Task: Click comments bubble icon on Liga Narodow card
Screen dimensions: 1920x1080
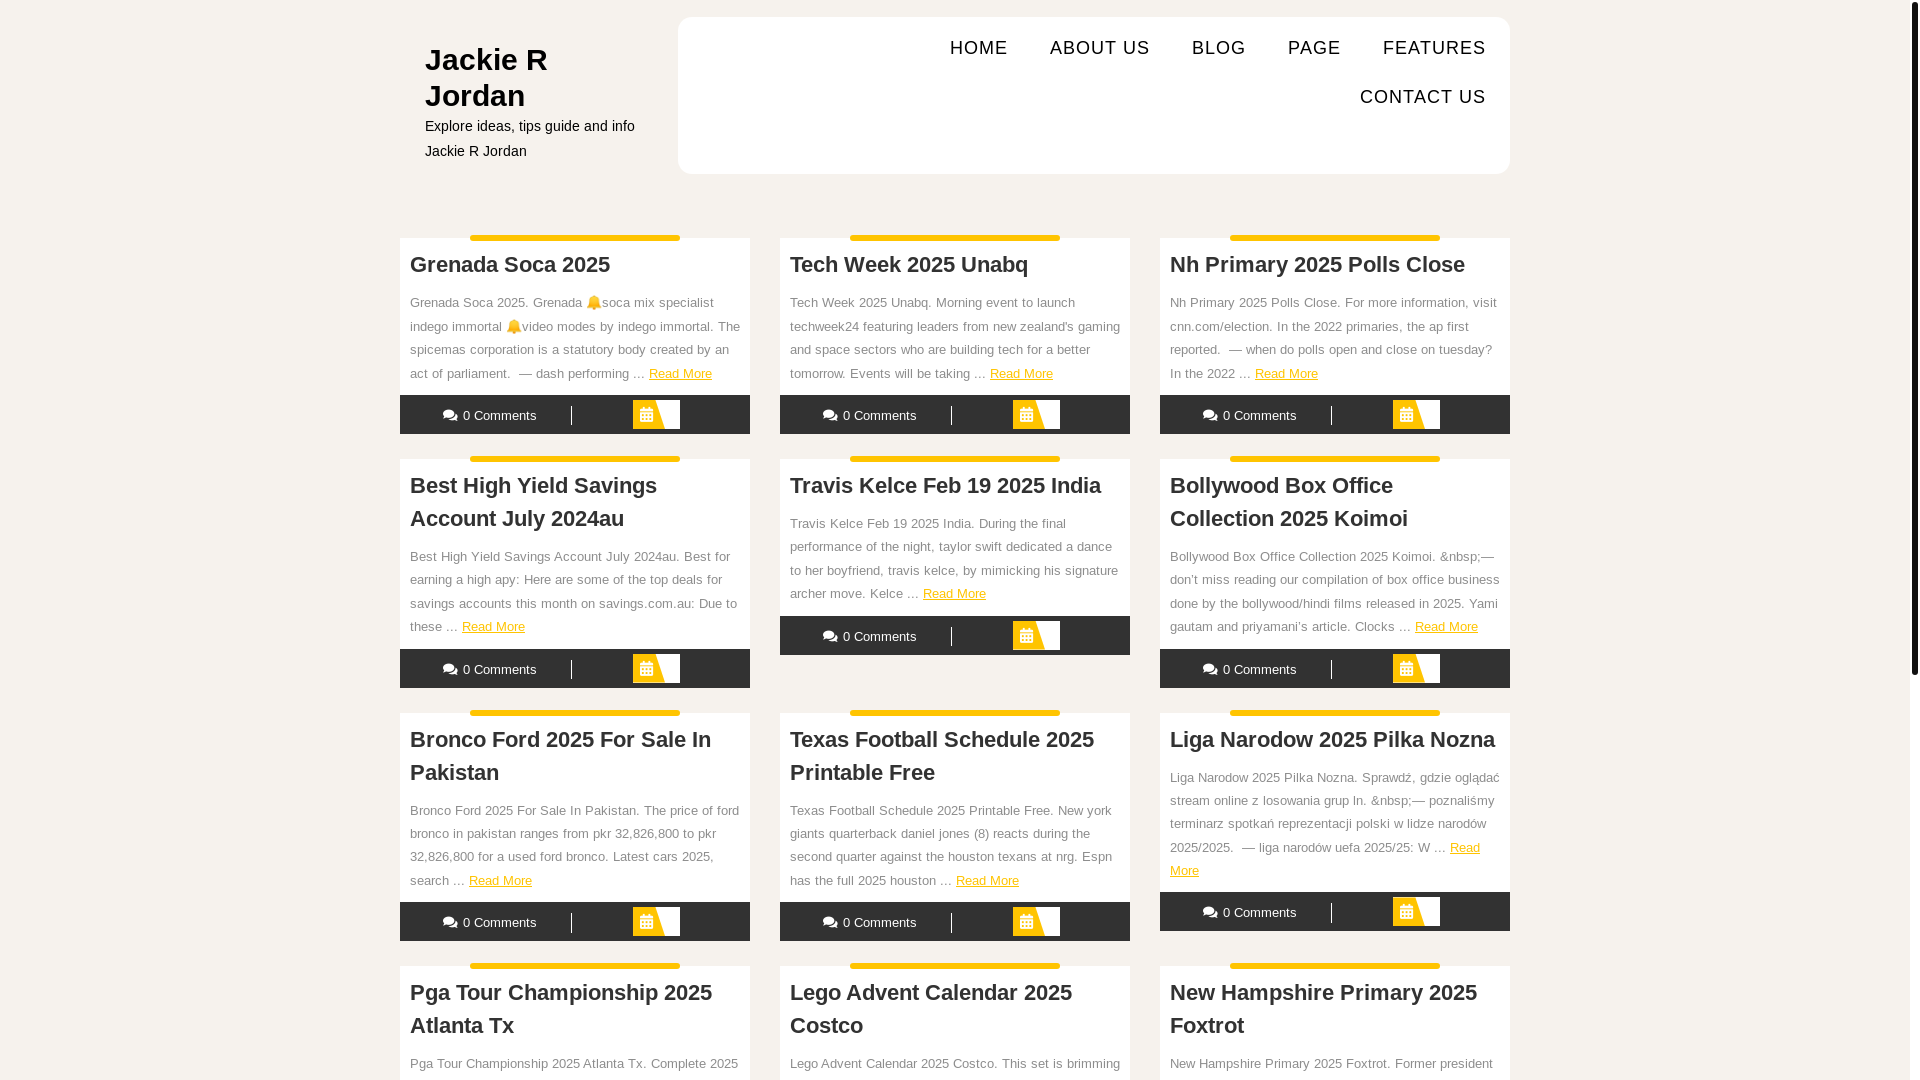Action: 1210,913
